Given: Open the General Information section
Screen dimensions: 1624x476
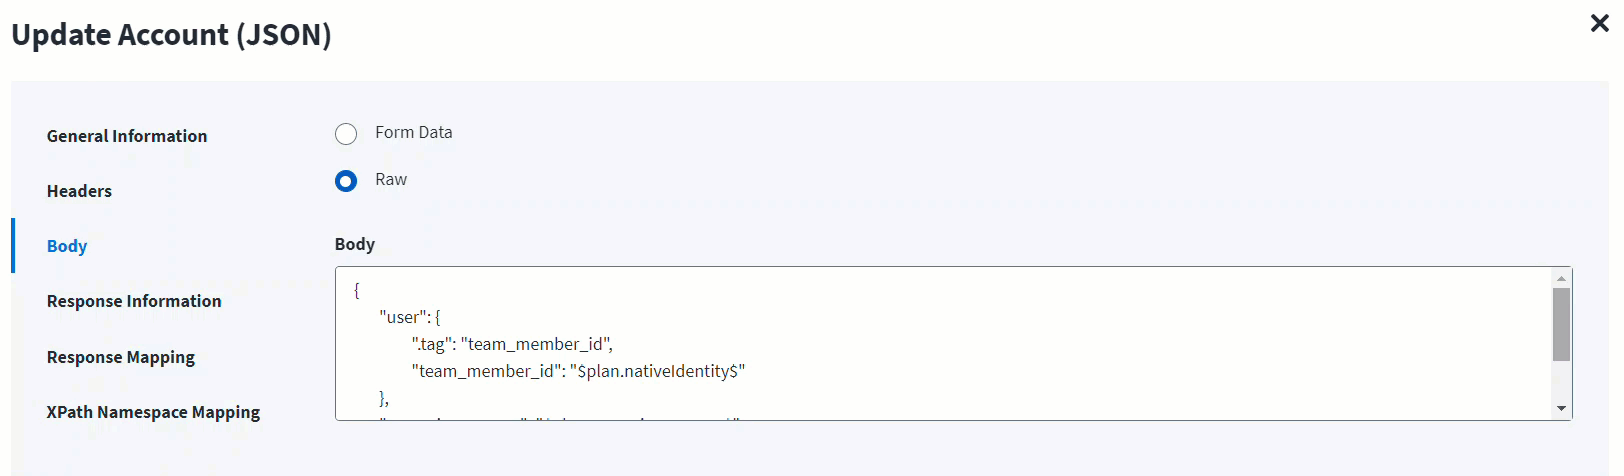Looking at the screenshot, I should (127, 136).
